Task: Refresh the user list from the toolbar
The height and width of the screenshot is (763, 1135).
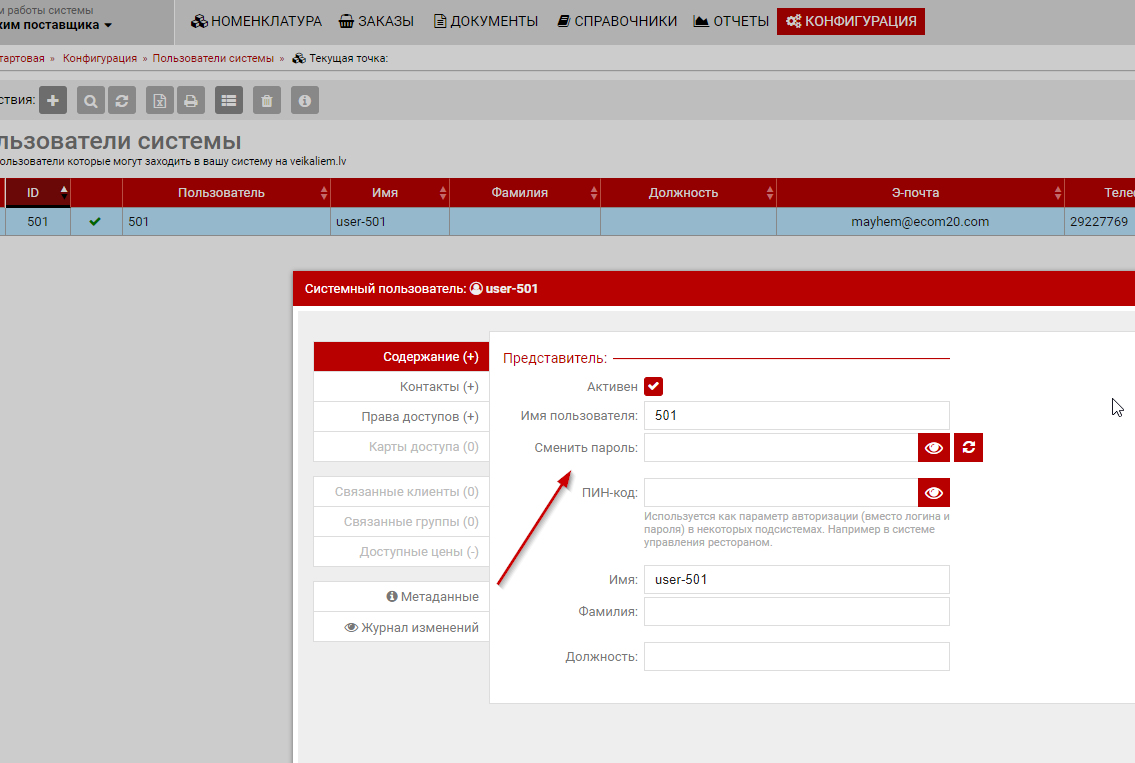Action: point(122,100)
